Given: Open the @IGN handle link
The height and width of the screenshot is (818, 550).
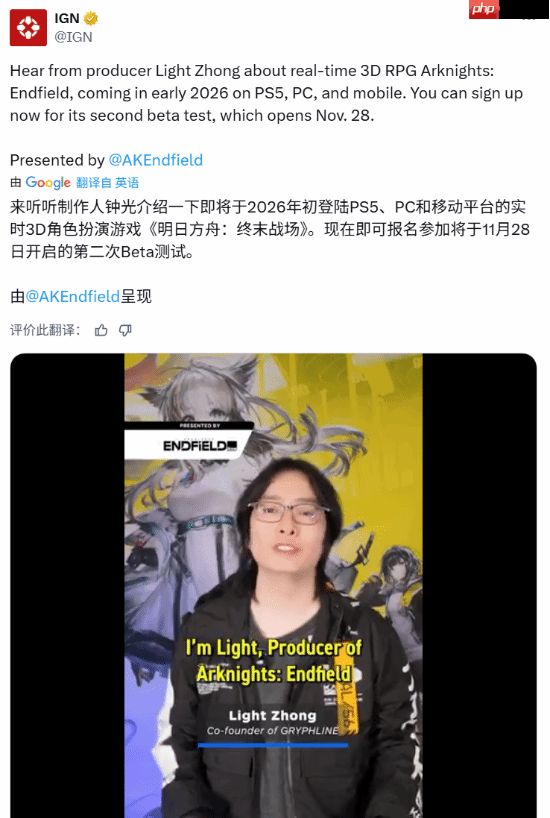Looking at the screenshot, I should tap(74, 37).
